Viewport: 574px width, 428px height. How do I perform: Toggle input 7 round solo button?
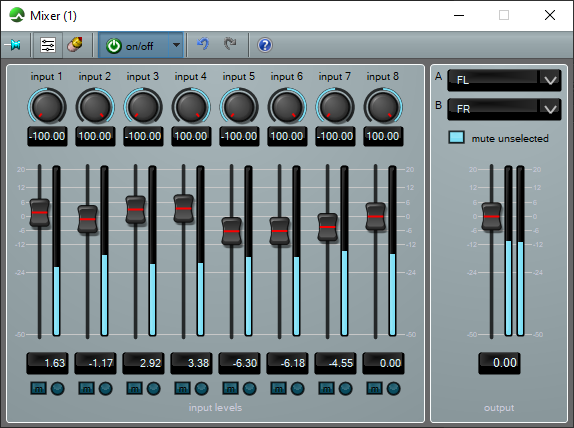tap(345, 388)
